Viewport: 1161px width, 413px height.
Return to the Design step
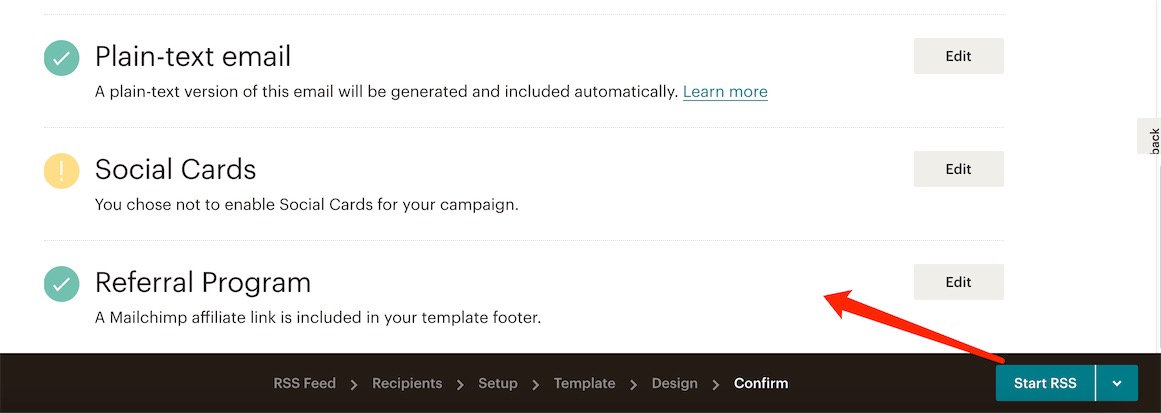(675, 383)
